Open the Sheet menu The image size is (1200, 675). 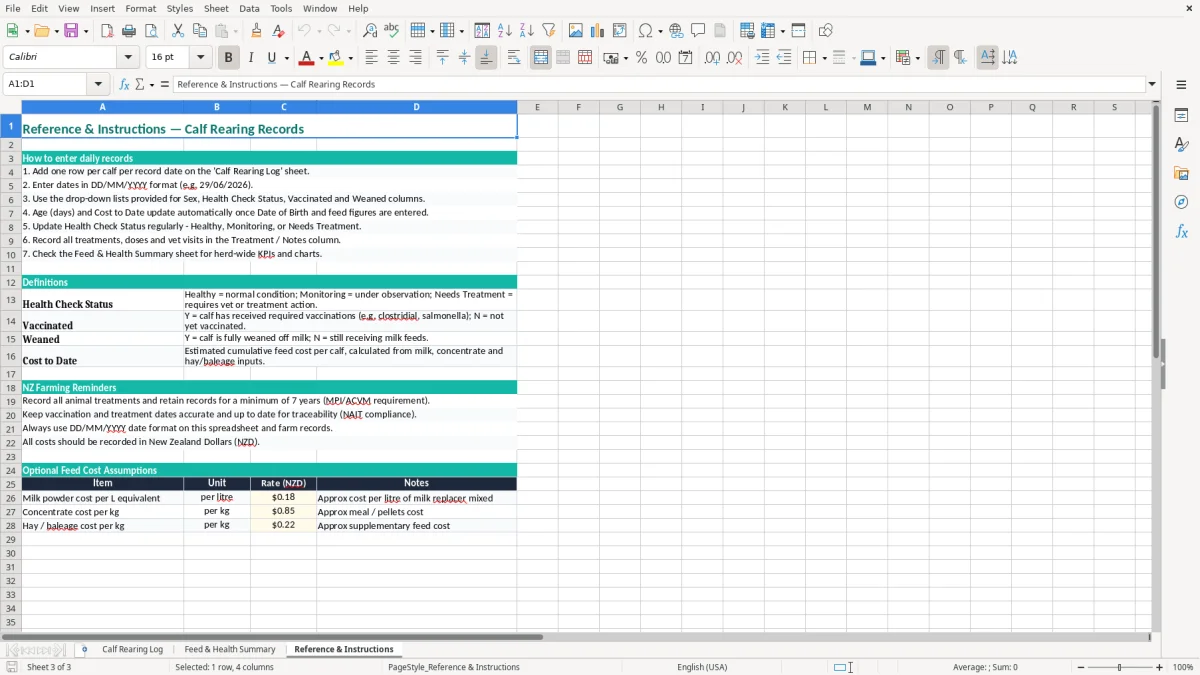coord(216,8)
